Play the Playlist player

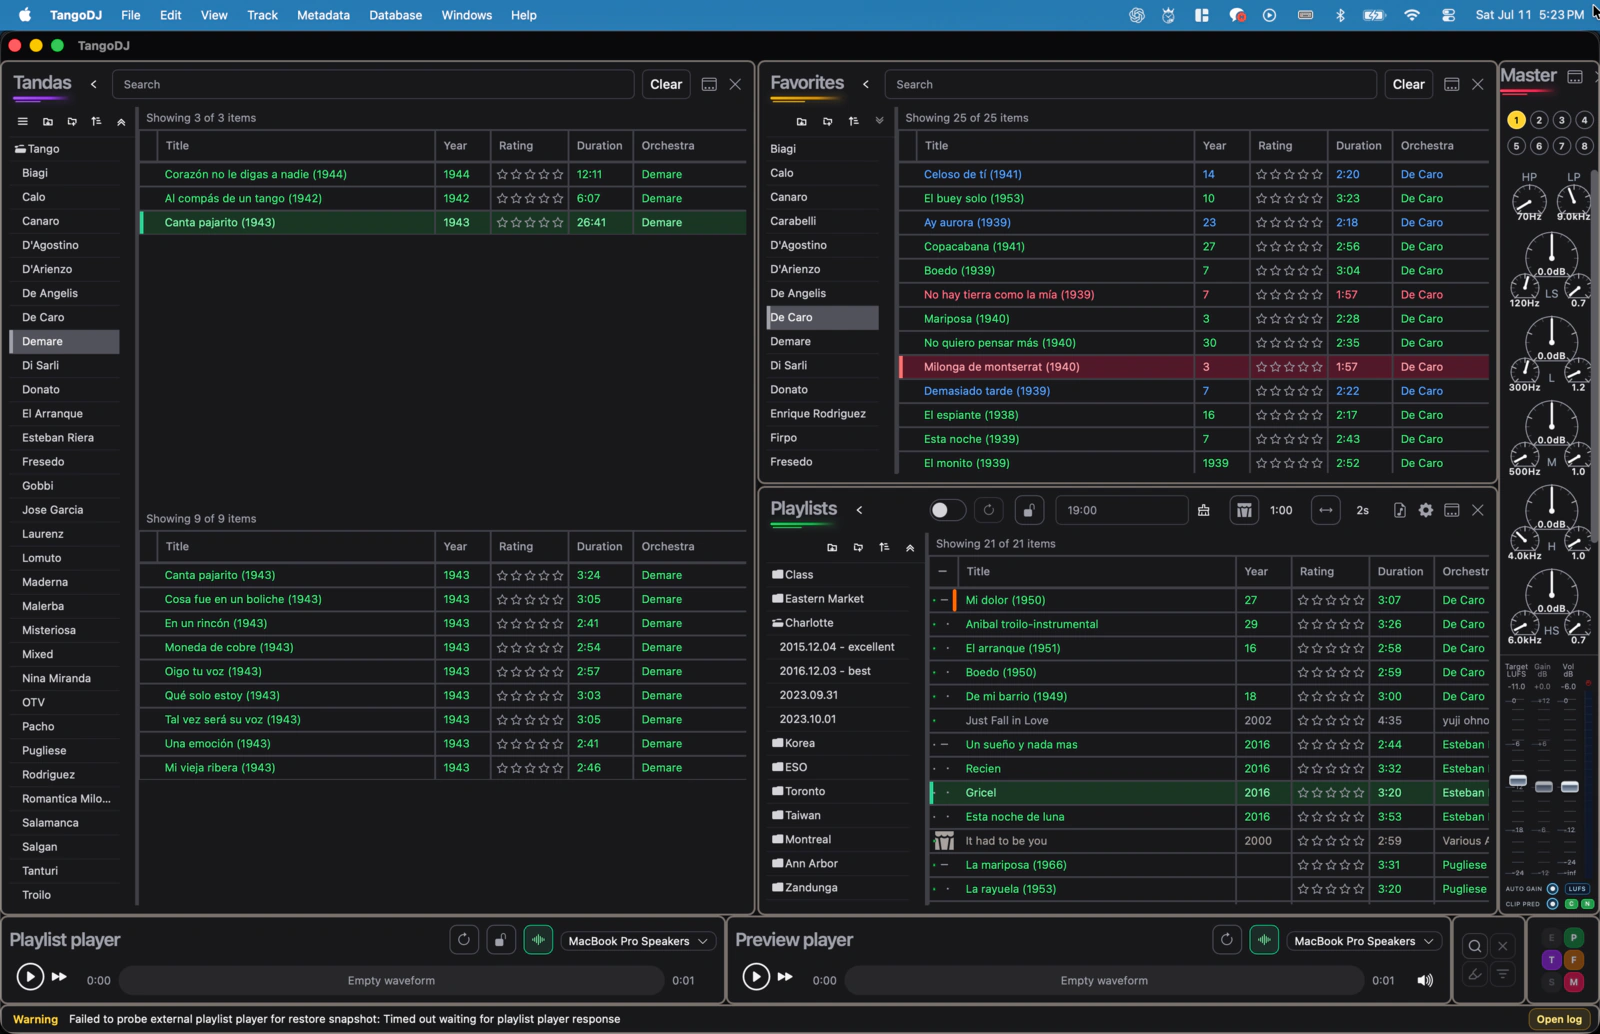(30, 976)
